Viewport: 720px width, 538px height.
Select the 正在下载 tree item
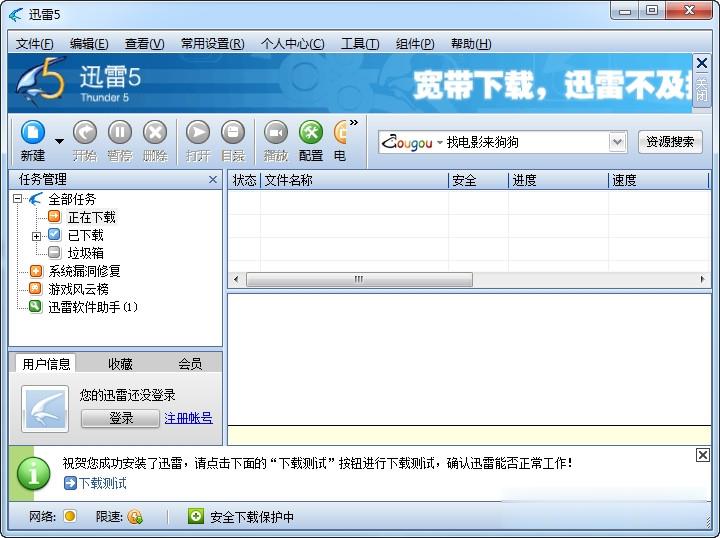pos(91,217)
